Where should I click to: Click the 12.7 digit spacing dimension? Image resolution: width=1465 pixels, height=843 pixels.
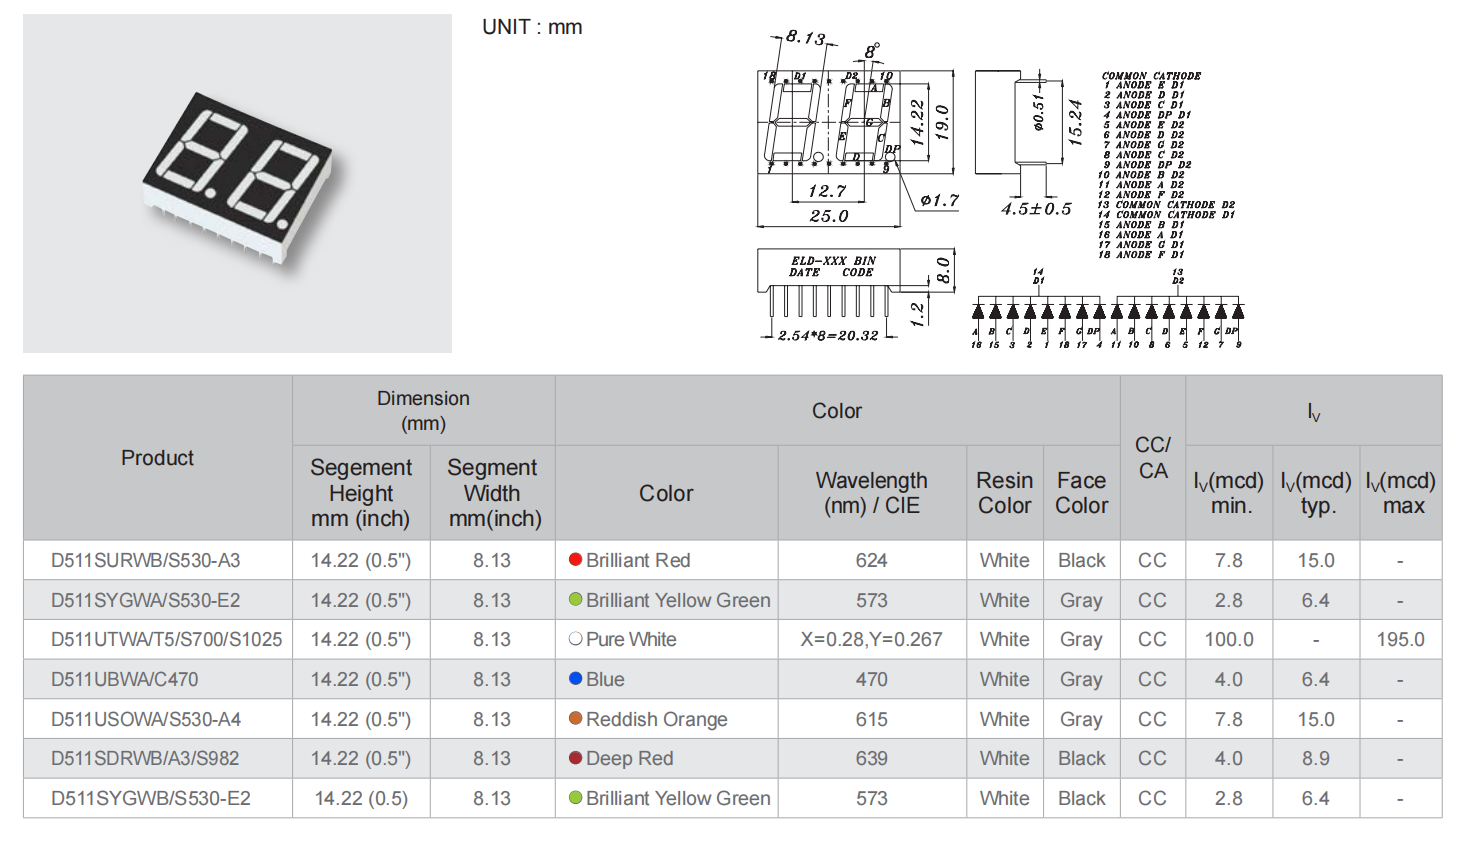tap(827, 191)
